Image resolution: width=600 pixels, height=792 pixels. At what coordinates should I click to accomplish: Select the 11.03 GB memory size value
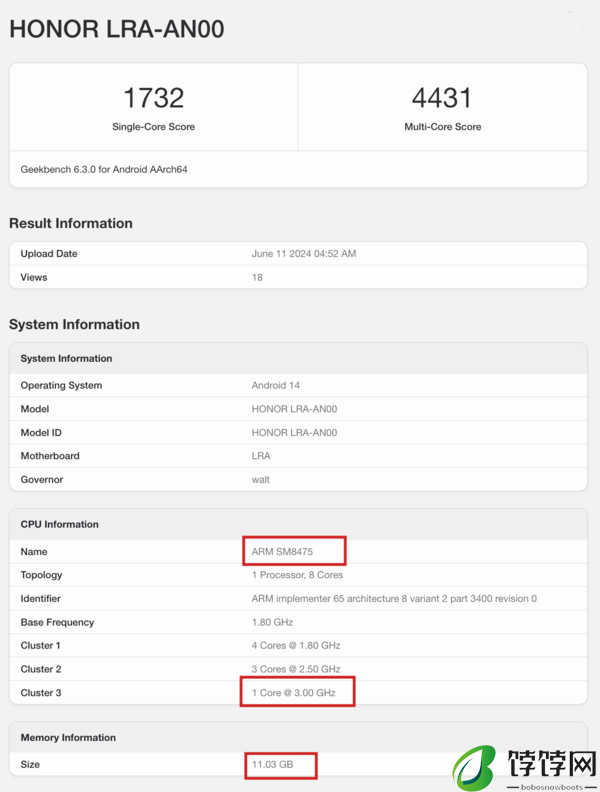click(x=272, y=765)
